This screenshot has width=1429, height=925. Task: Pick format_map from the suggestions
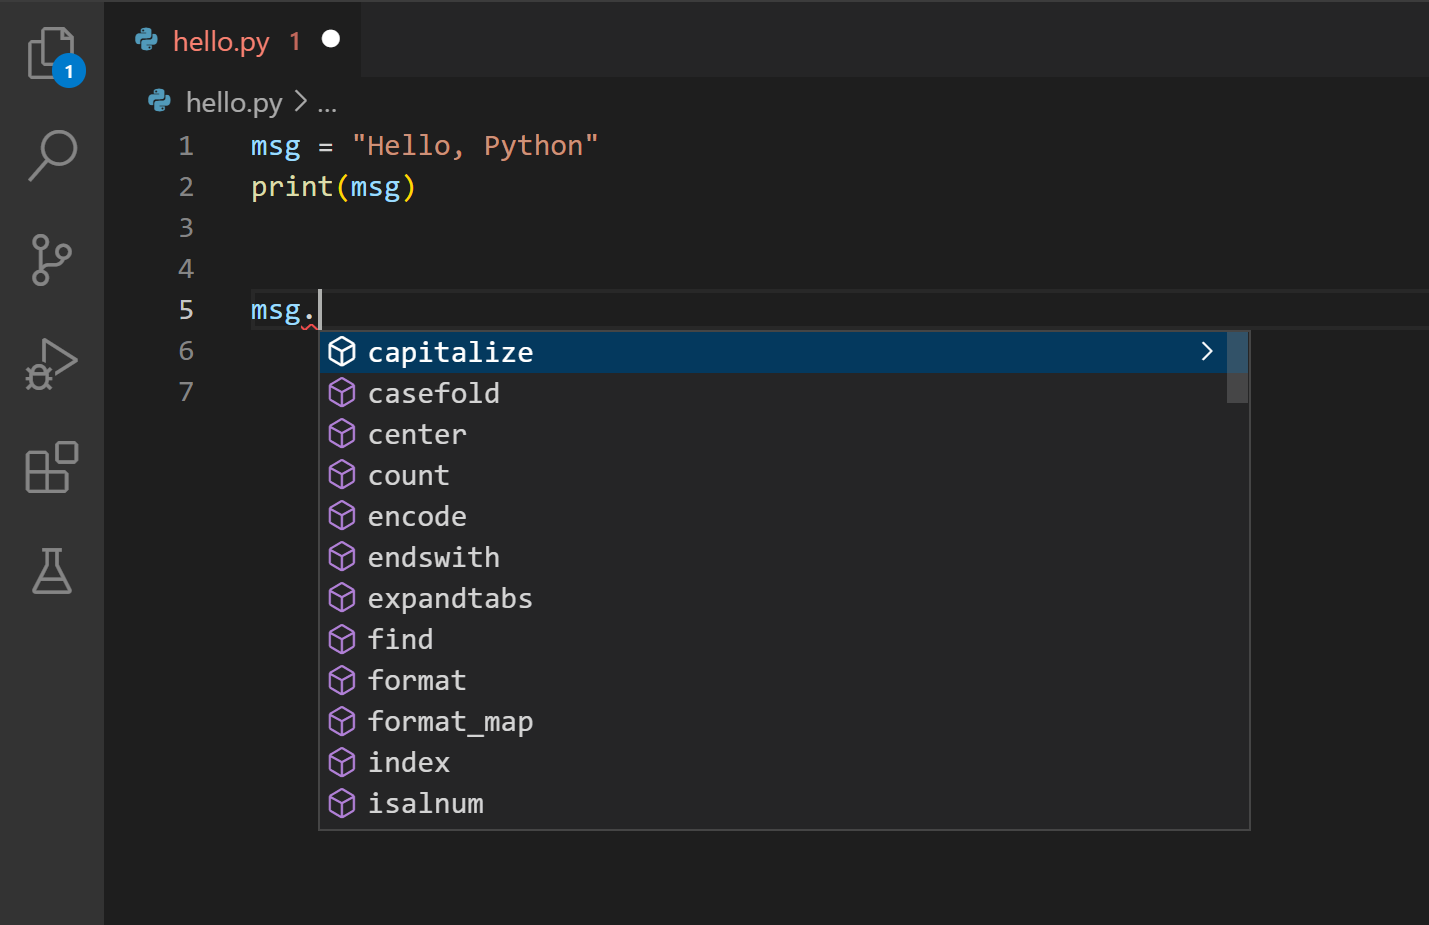[x=450, y=721]
